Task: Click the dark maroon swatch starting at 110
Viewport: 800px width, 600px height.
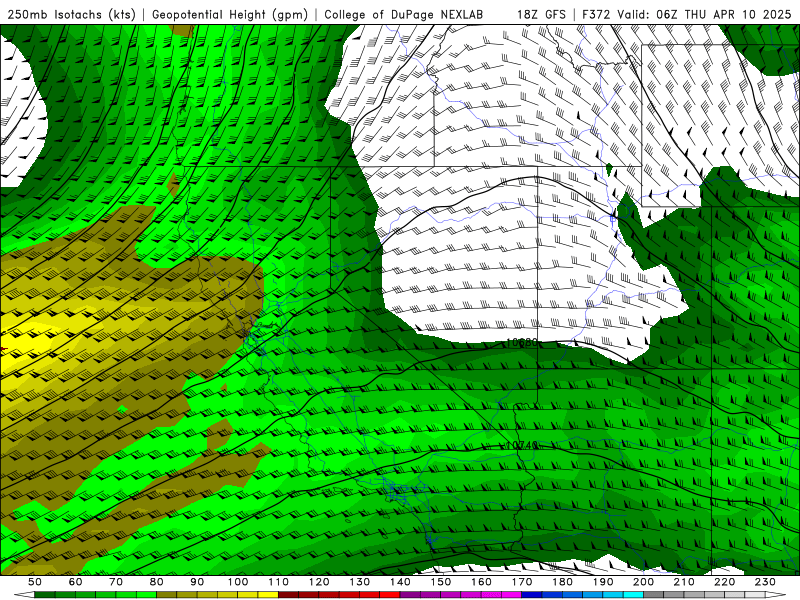Action: [288, 595]
